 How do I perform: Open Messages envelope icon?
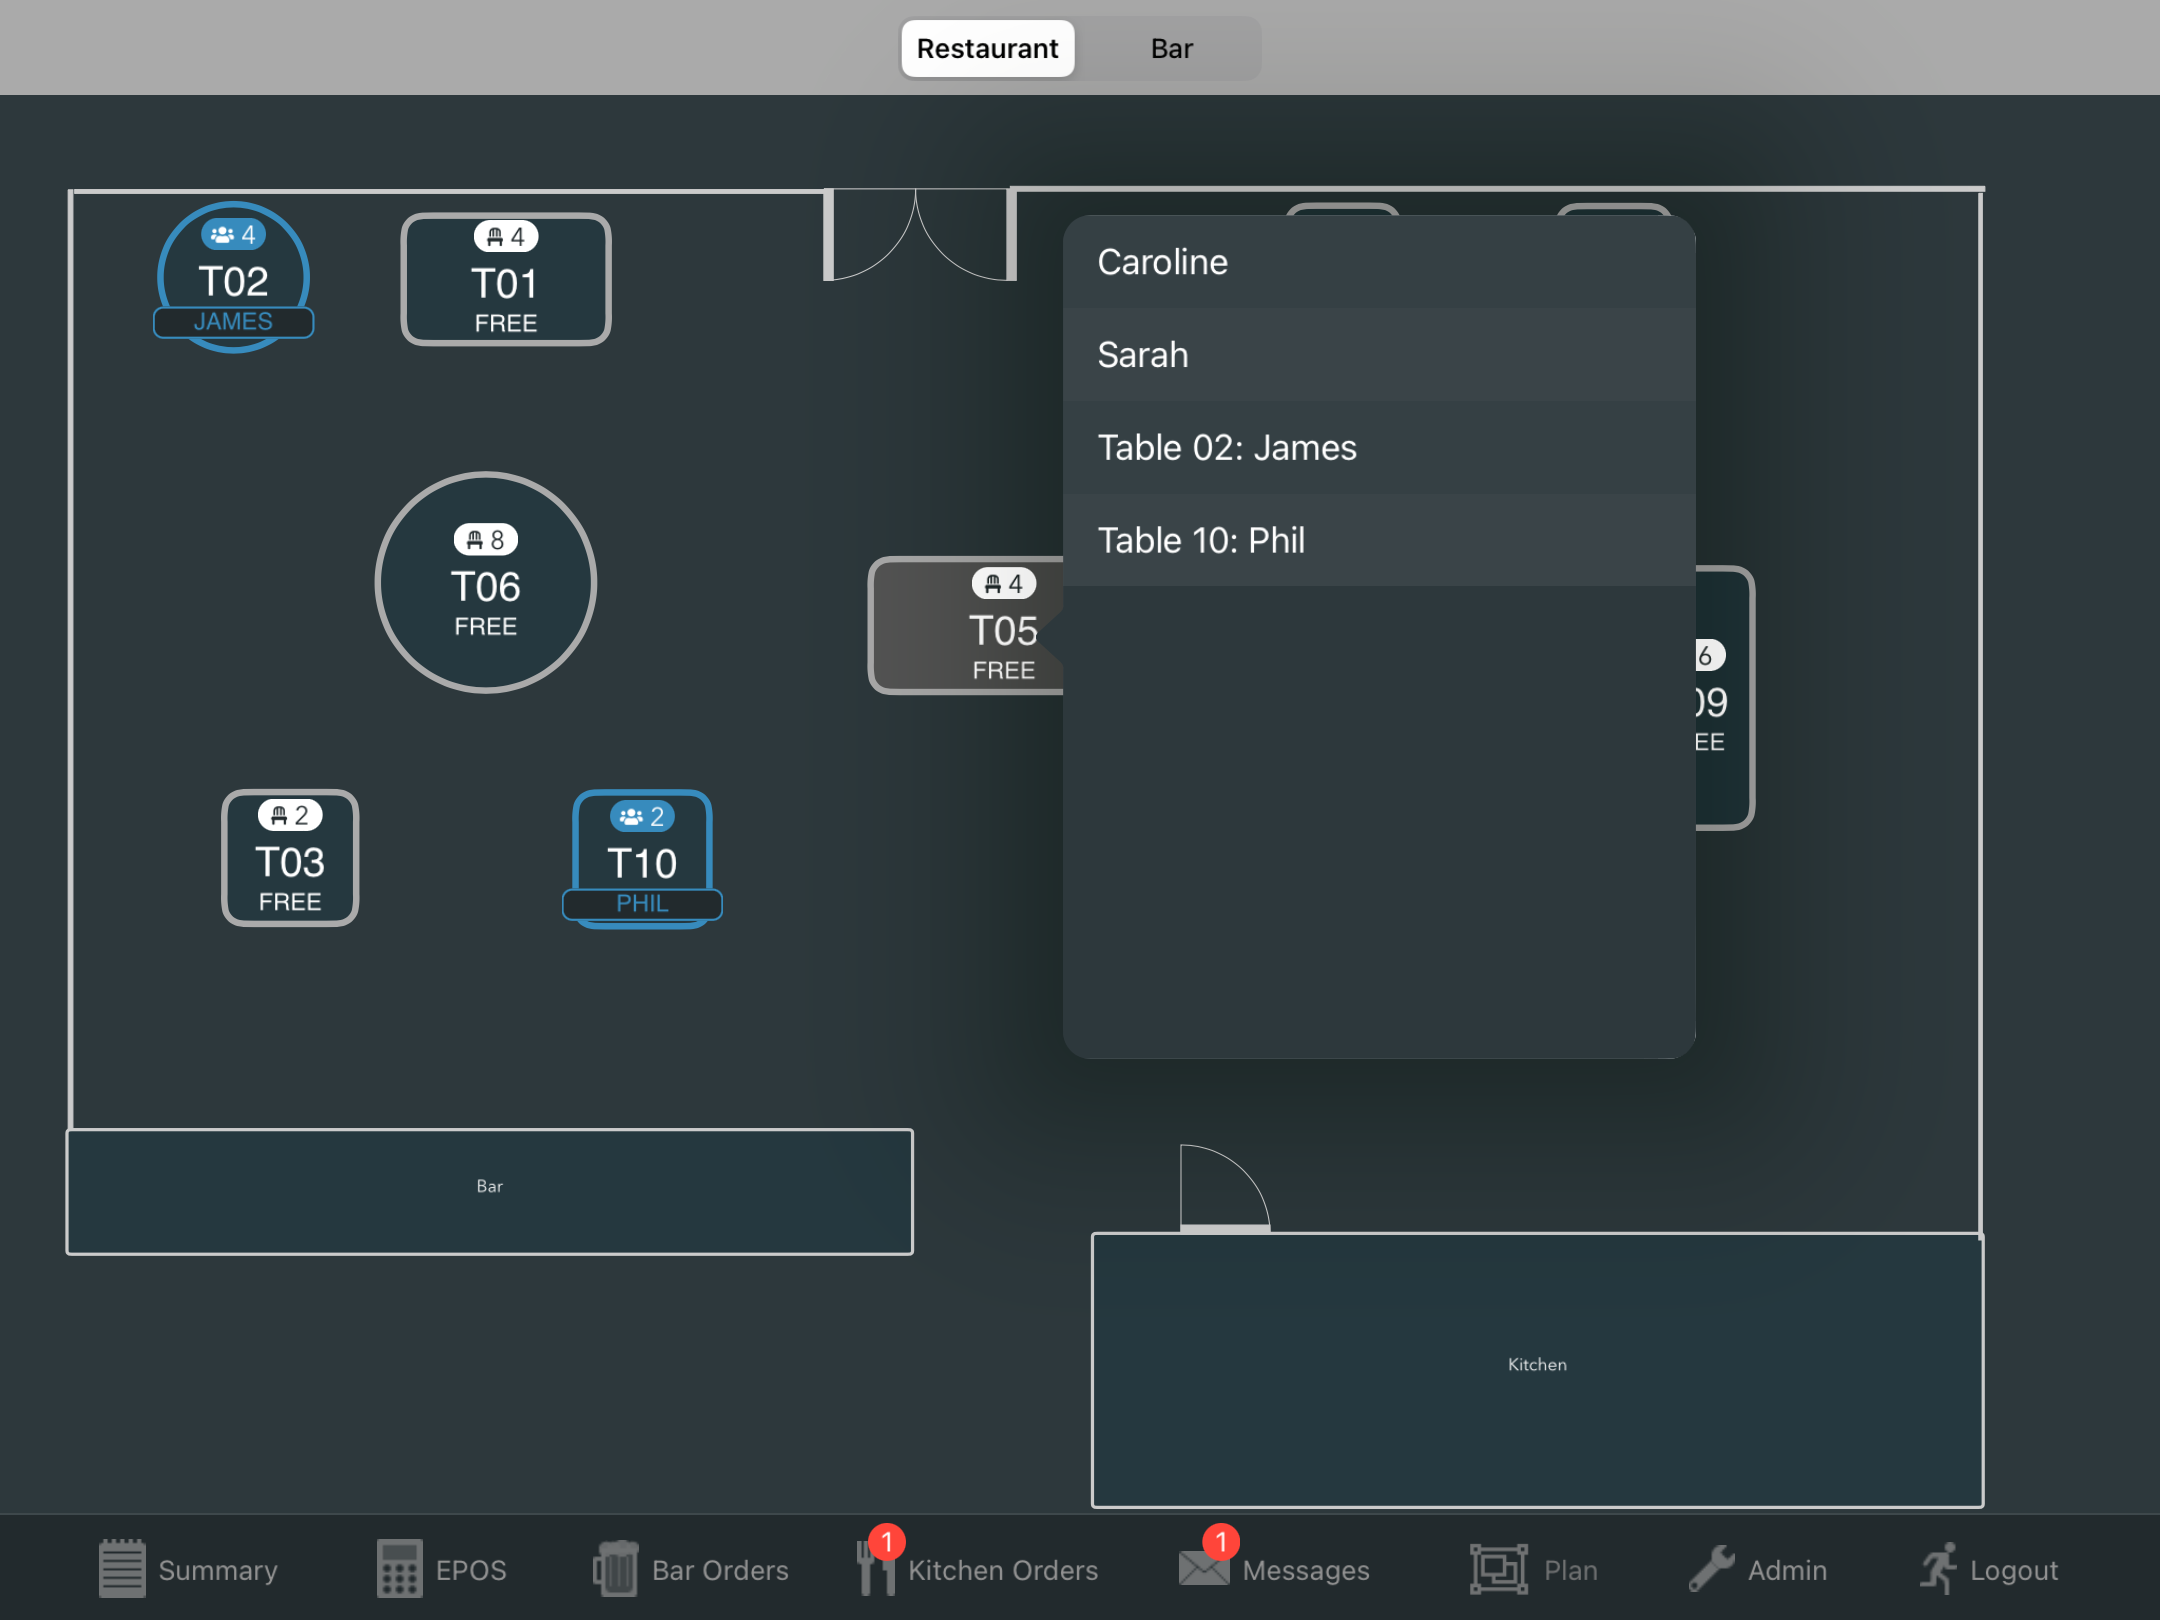[1204, 1568]
